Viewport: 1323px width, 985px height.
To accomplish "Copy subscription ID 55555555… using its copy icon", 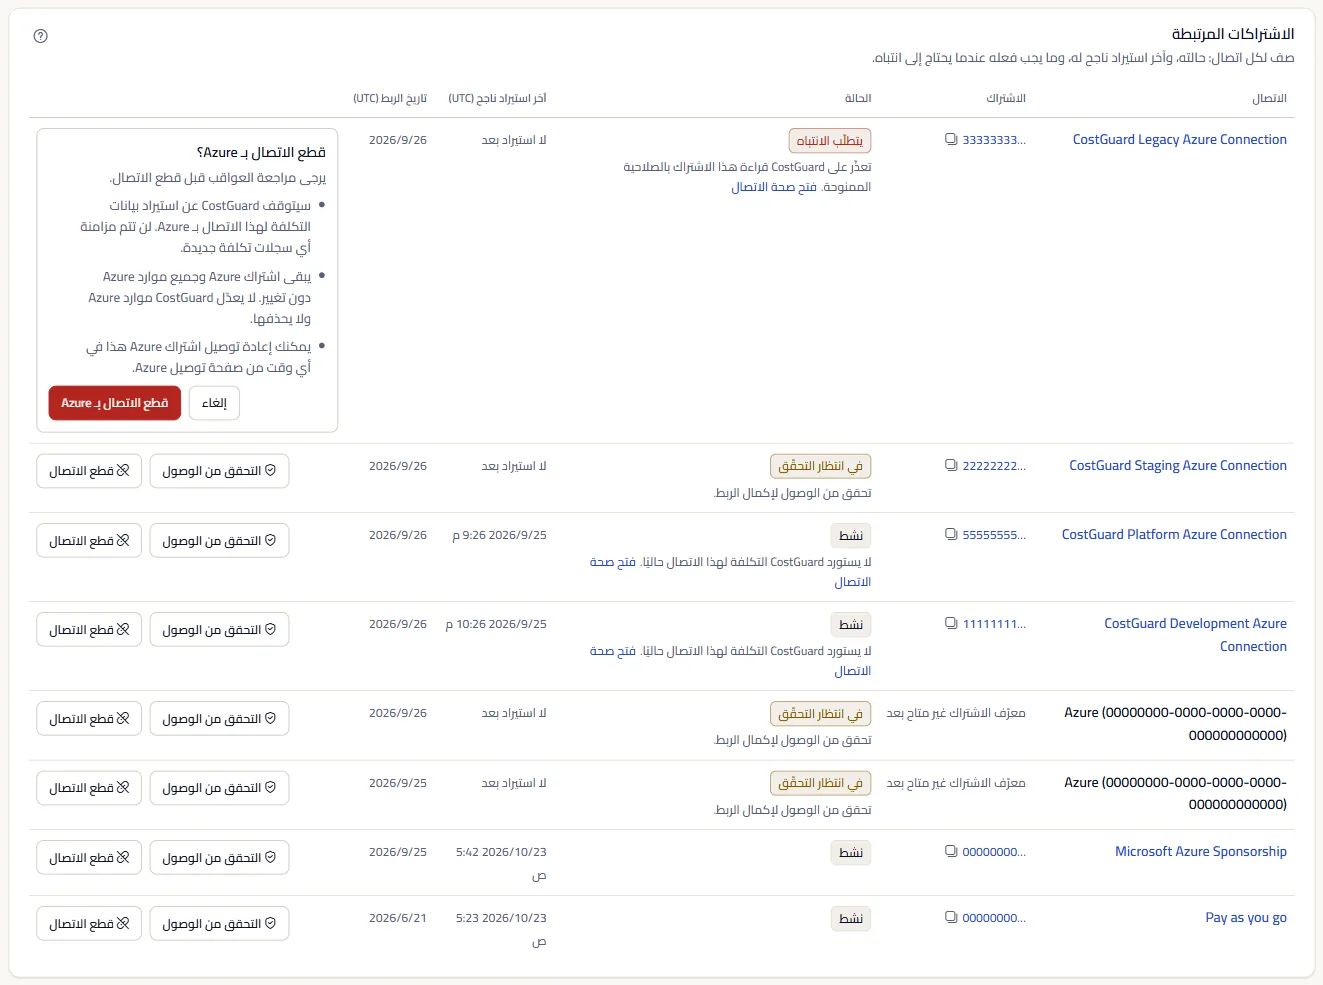I will (x=951, y=535).
